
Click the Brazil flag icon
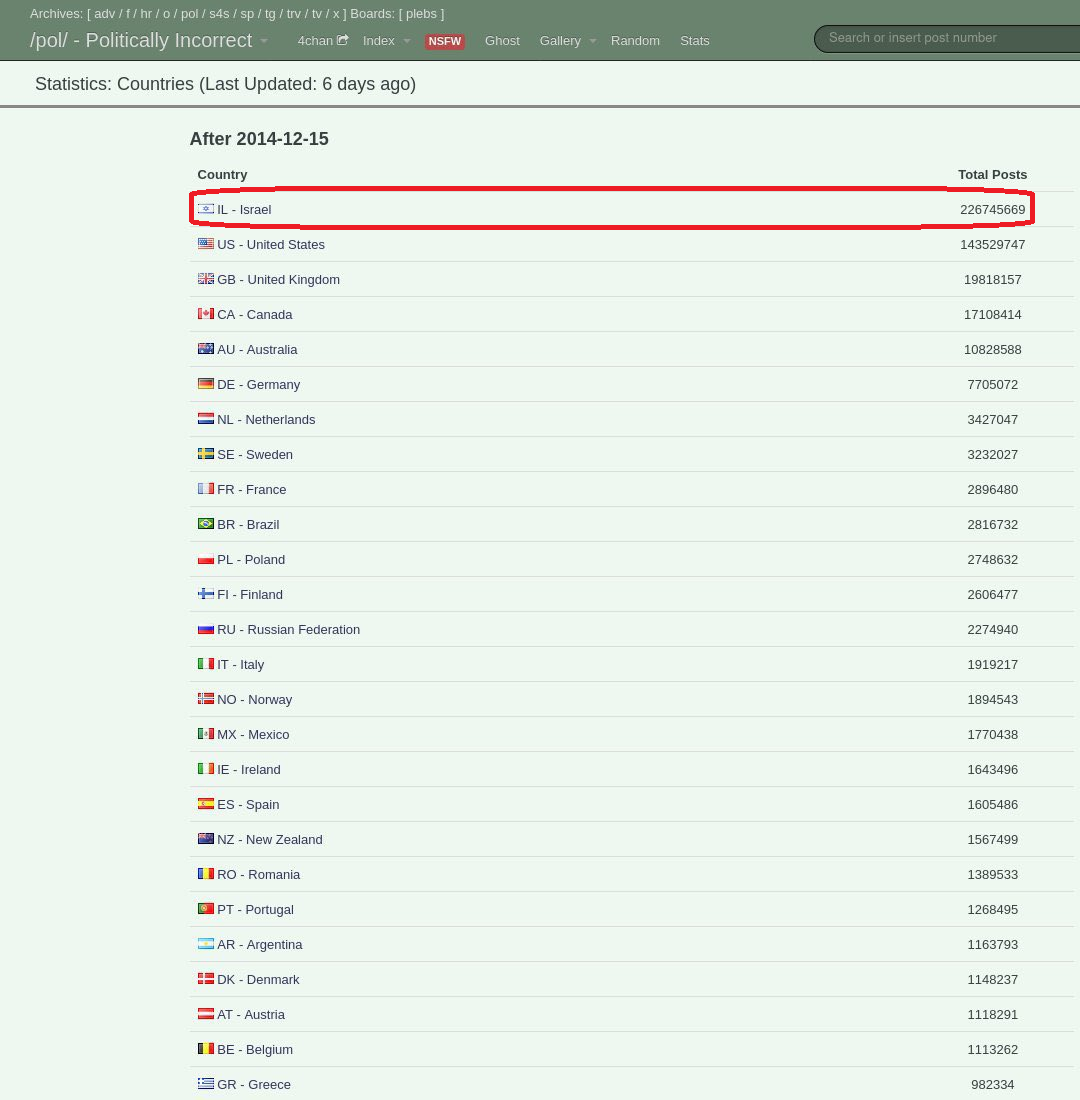point(206,523)
